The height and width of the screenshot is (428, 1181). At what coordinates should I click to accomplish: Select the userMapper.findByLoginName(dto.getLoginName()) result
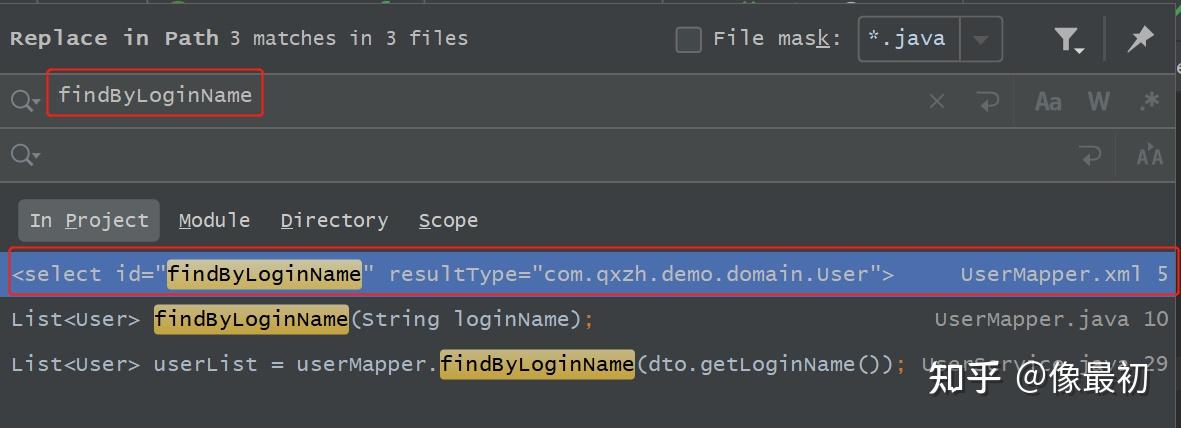pyautogui.click(x=590, y=365)
